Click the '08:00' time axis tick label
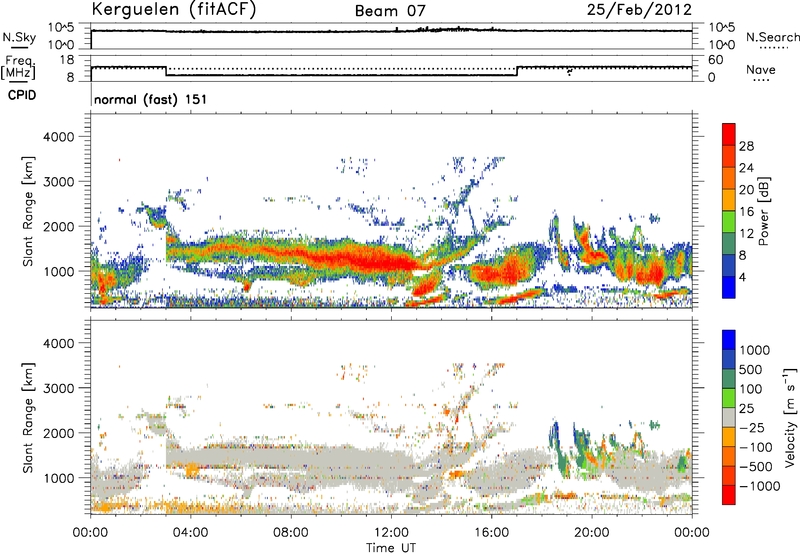800x554 pixels. coord(290,533)
